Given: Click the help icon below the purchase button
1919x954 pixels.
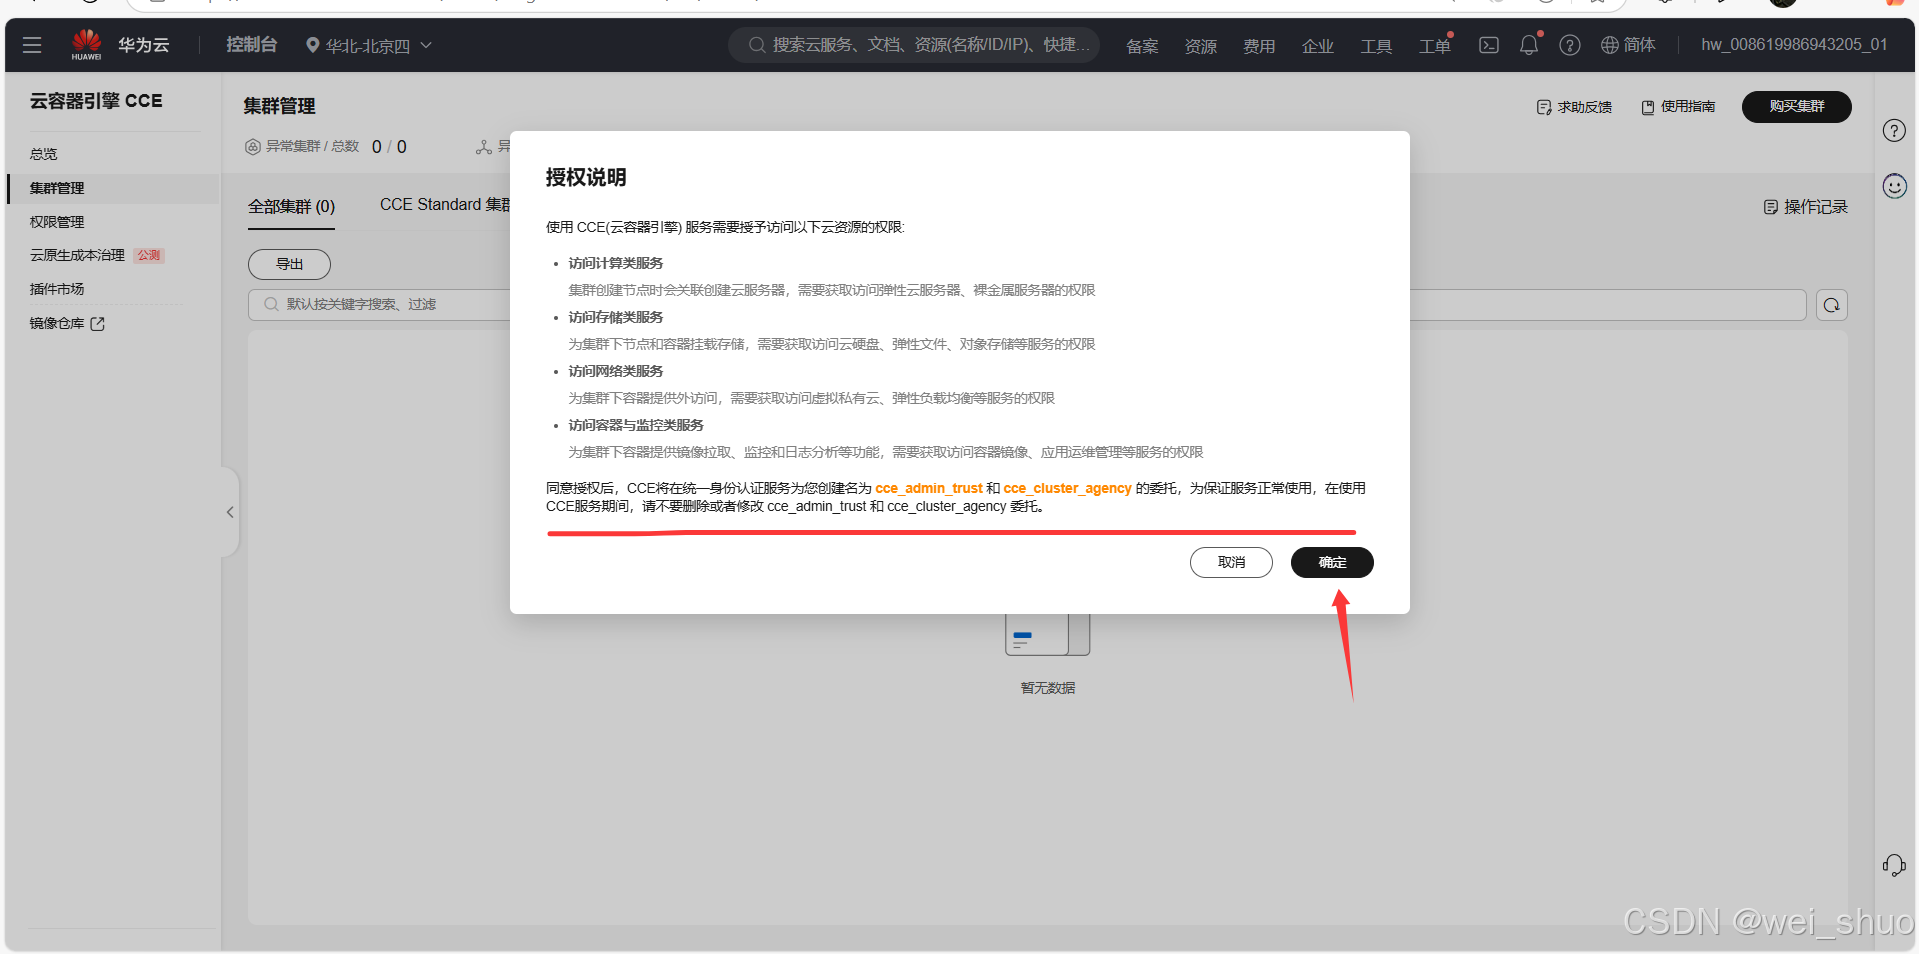Looking at the screenshot, I should [x=1893, y=130].
